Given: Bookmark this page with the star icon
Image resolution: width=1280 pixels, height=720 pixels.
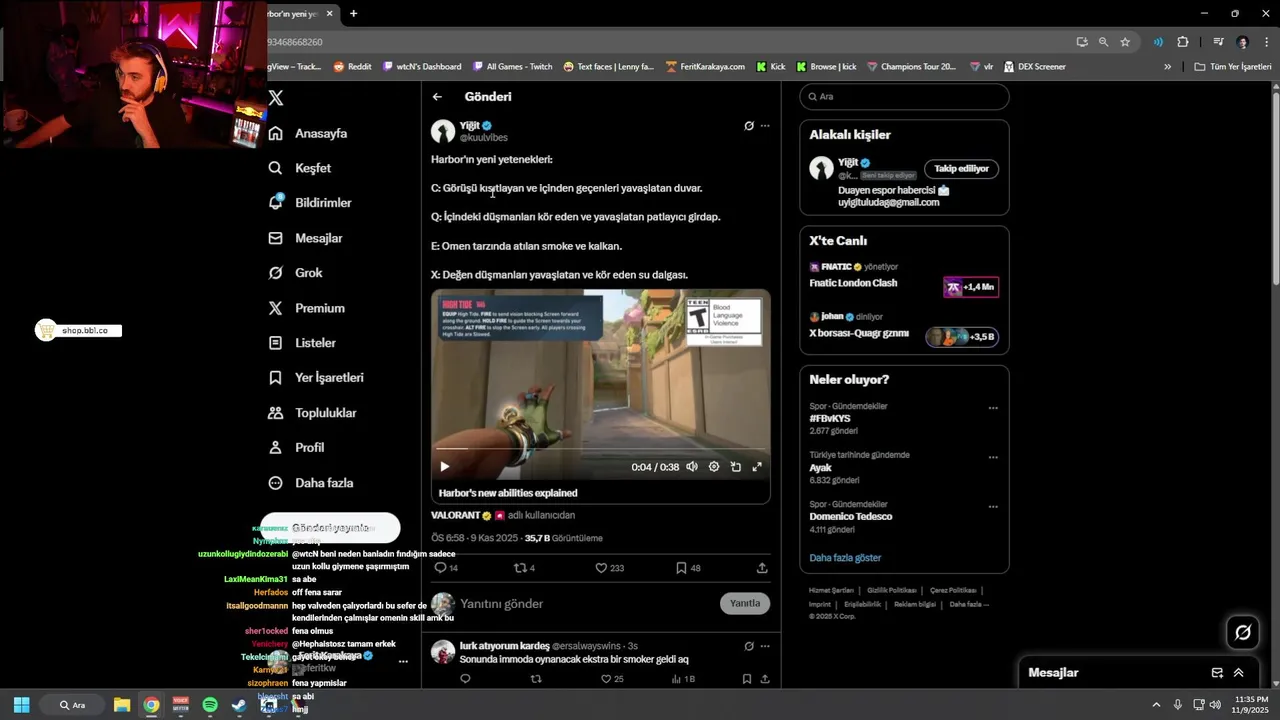Looking at the screenshot, I should (1125, 42).
